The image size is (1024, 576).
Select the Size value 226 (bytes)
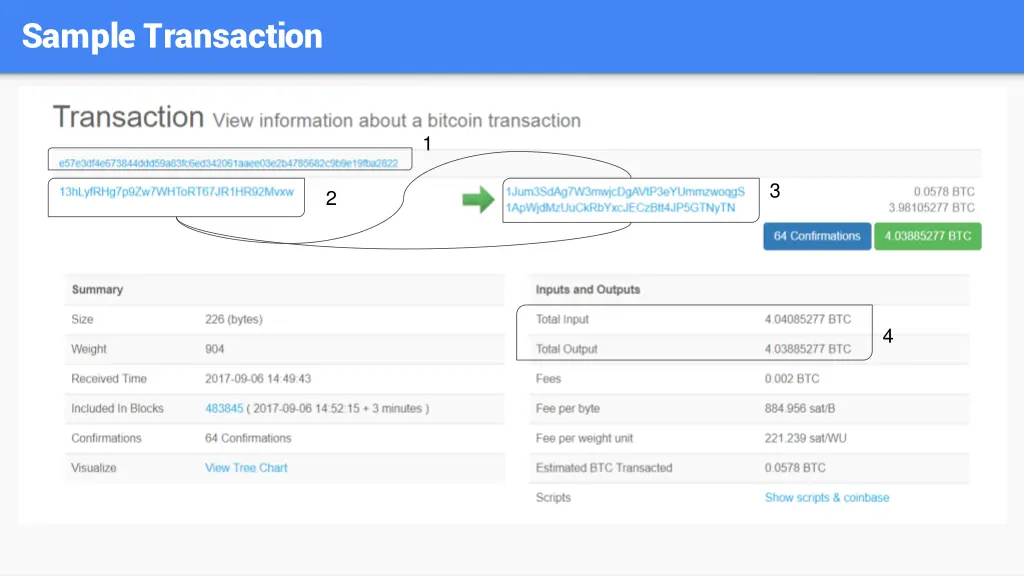[234, 319]
